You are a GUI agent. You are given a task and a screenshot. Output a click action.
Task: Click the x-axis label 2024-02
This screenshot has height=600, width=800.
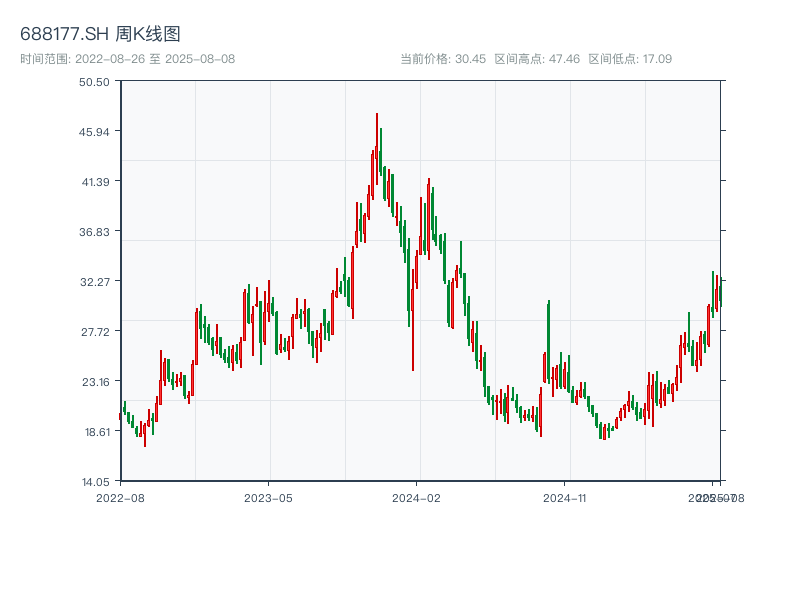416,498
